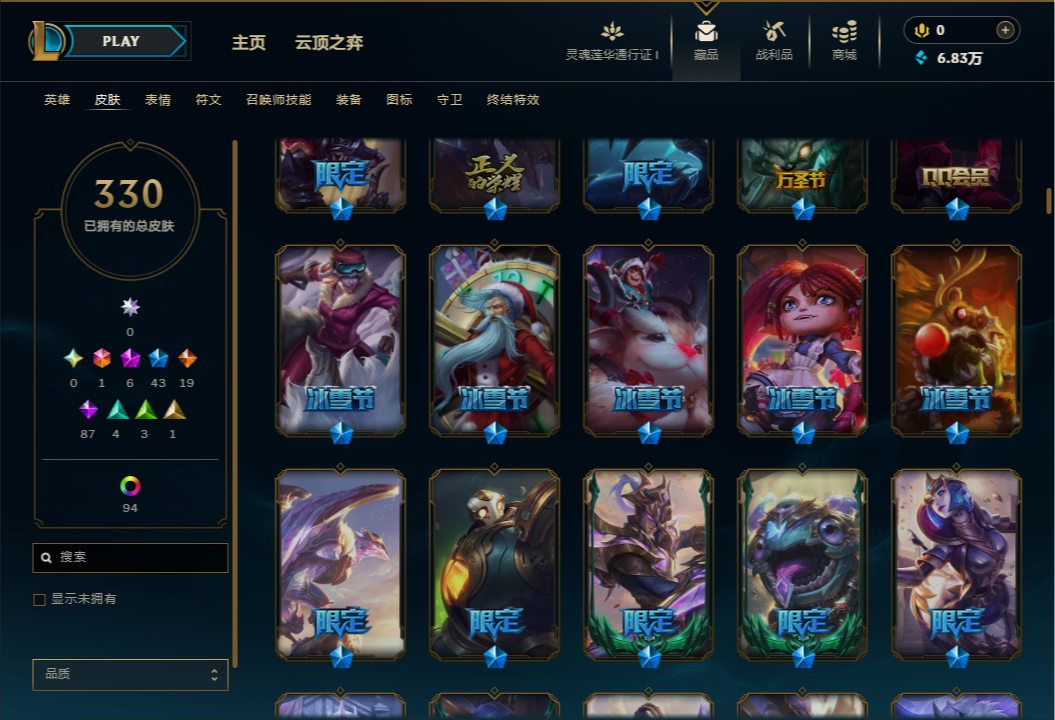Open the 商城 store coins icon
The height and width of the screenshot is (720, 1055).
point(844,32)
